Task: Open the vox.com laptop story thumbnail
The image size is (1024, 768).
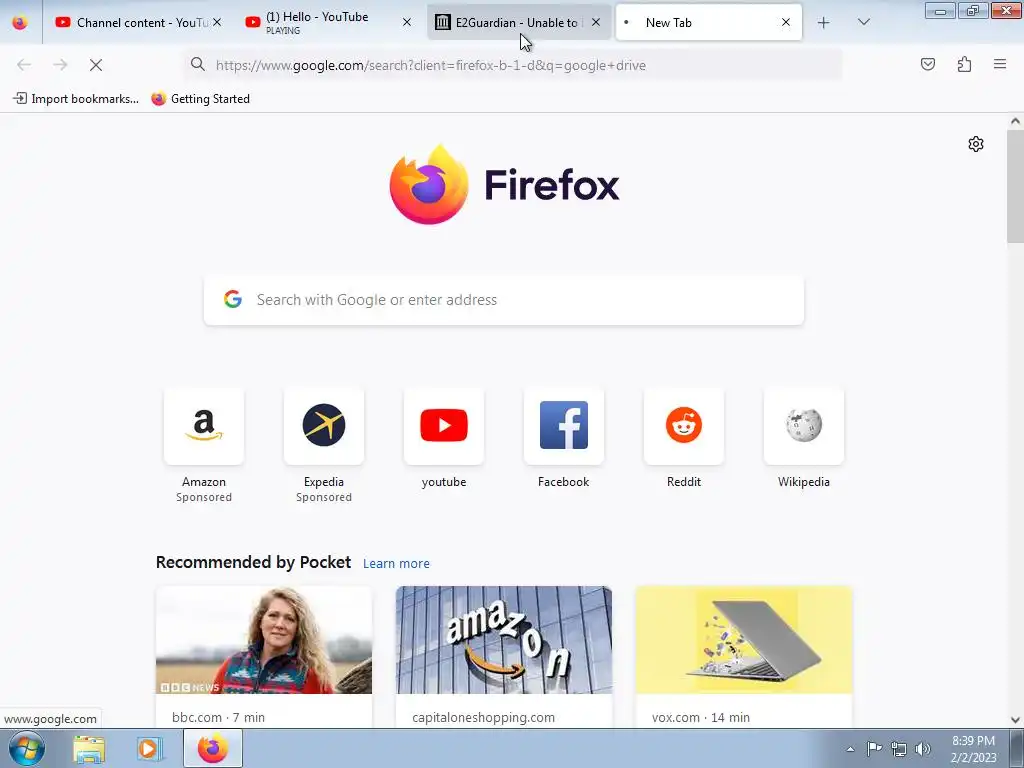Action: click(744, 640)
